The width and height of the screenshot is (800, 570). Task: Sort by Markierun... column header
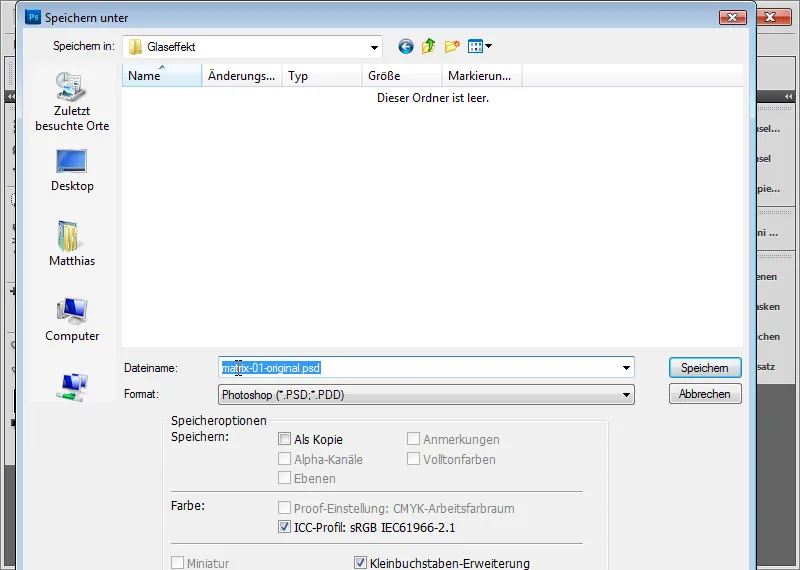pos(482,76)
